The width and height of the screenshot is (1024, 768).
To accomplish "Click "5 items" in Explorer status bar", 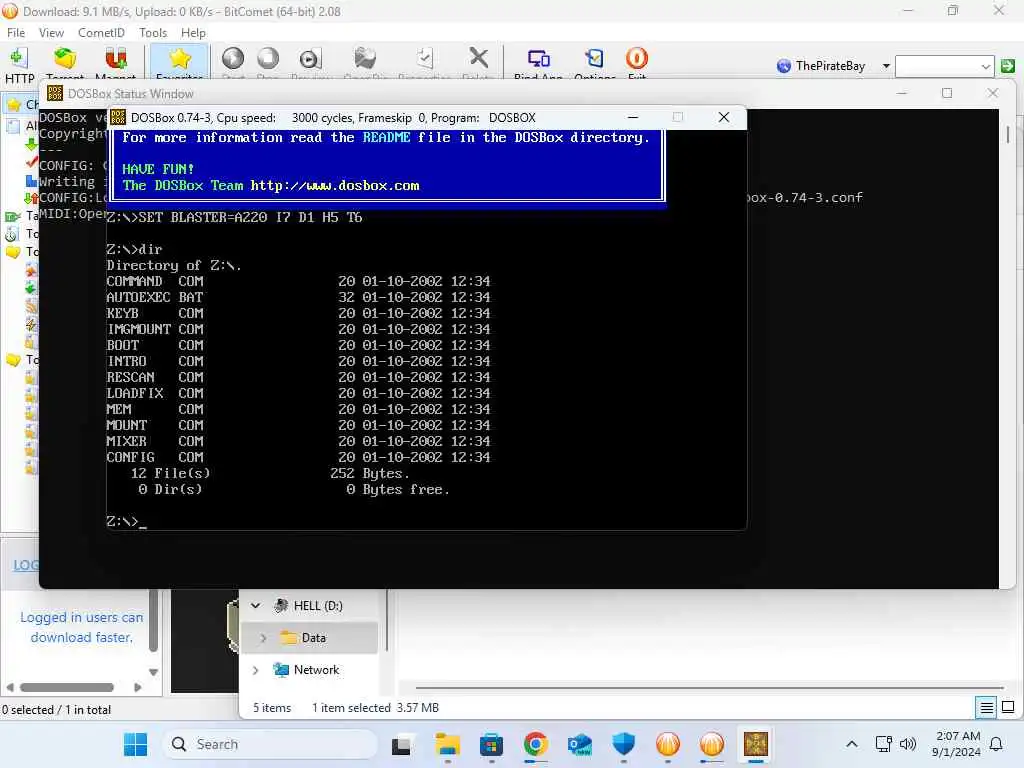I will (272, 707).
